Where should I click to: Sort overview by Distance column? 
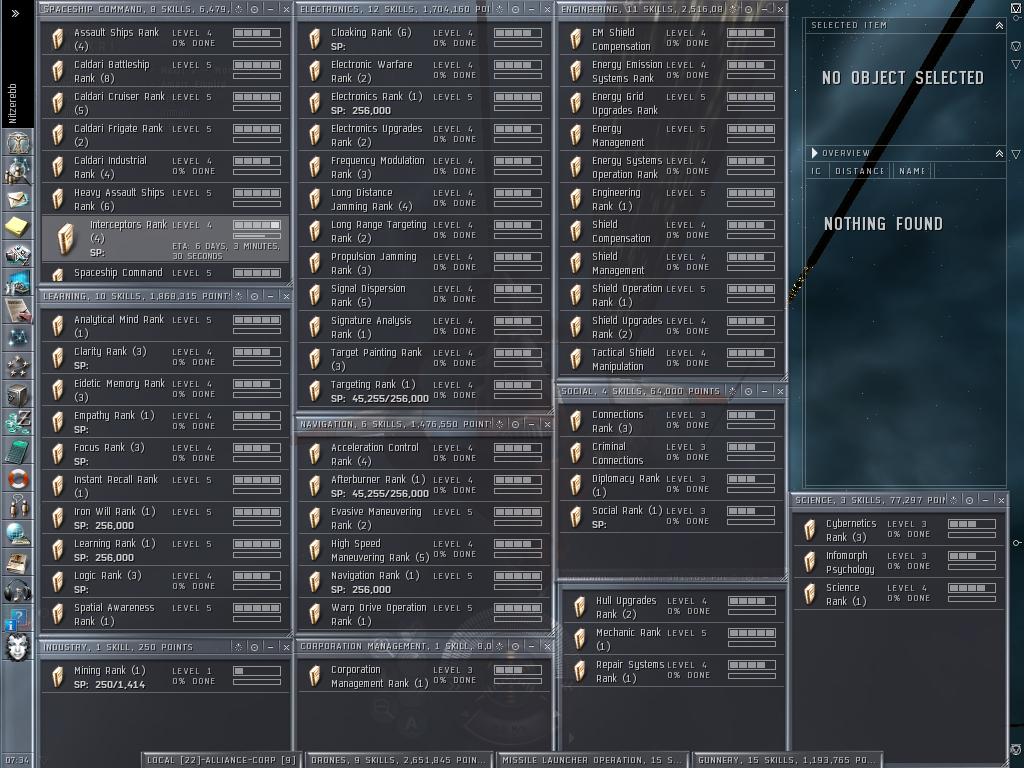pyautogui.click(x=859, y=171)
